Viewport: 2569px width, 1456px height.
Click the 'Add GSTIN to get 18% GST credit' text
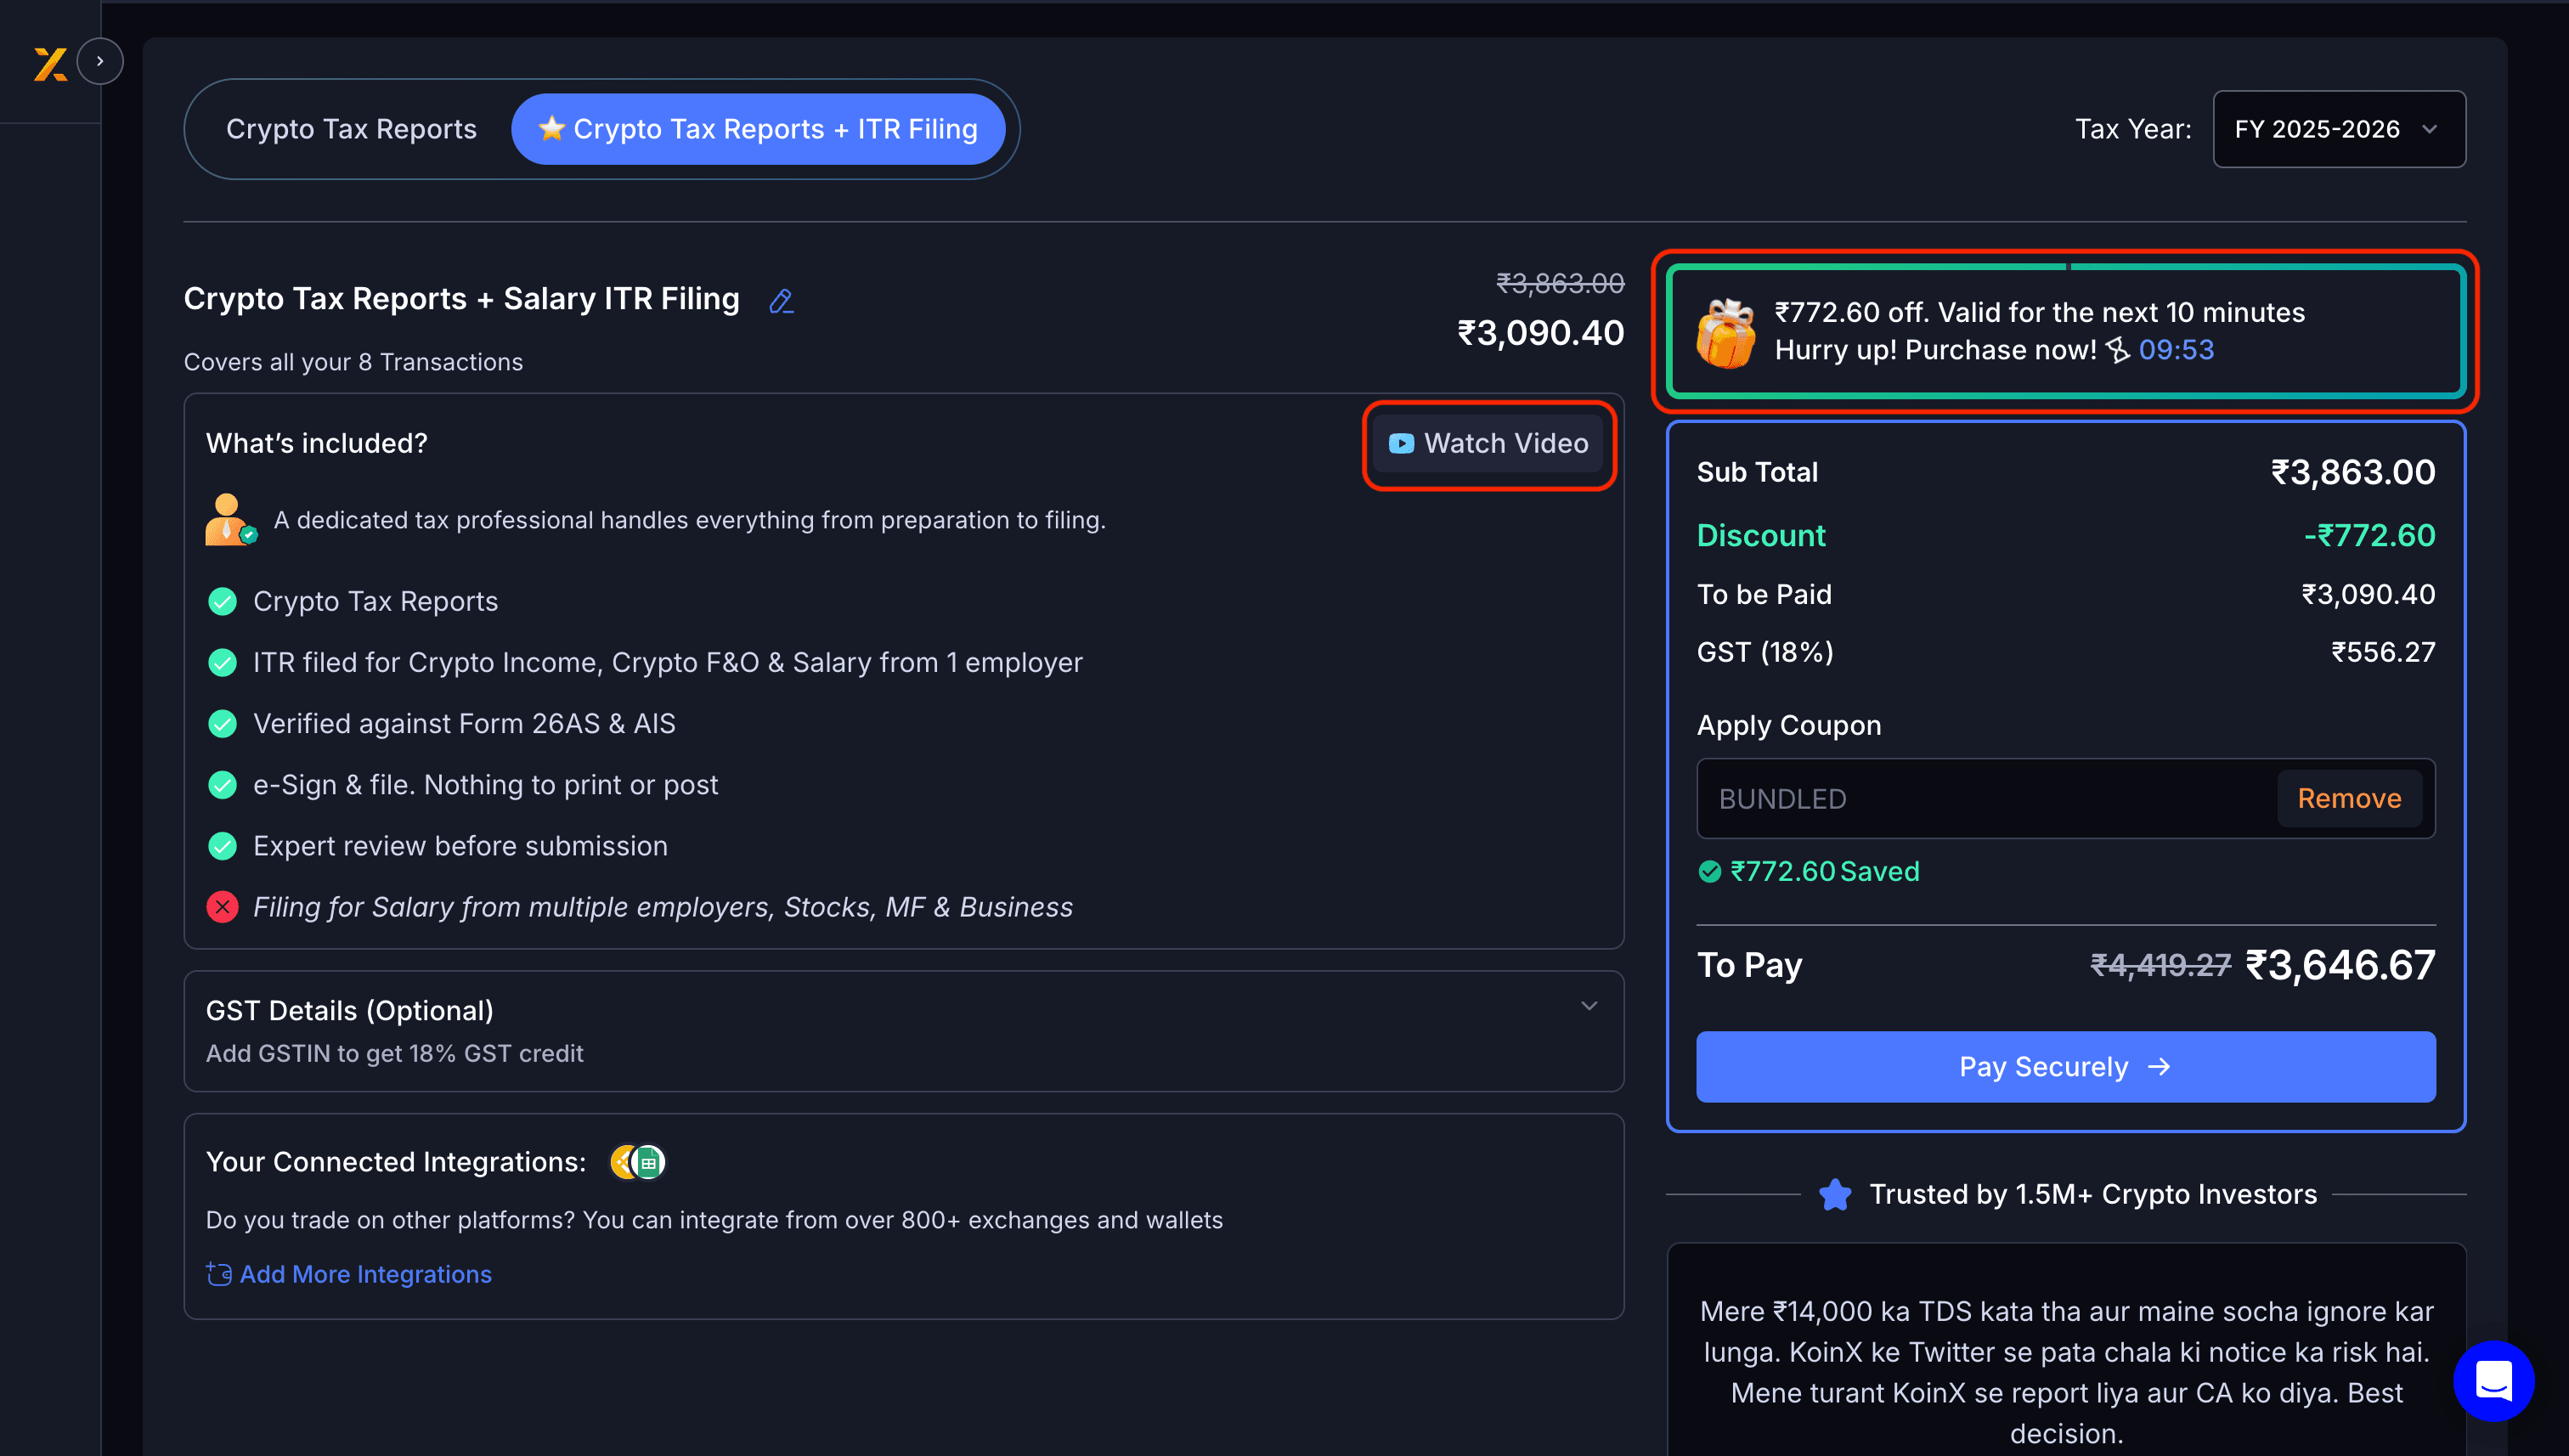(394, 1054)
